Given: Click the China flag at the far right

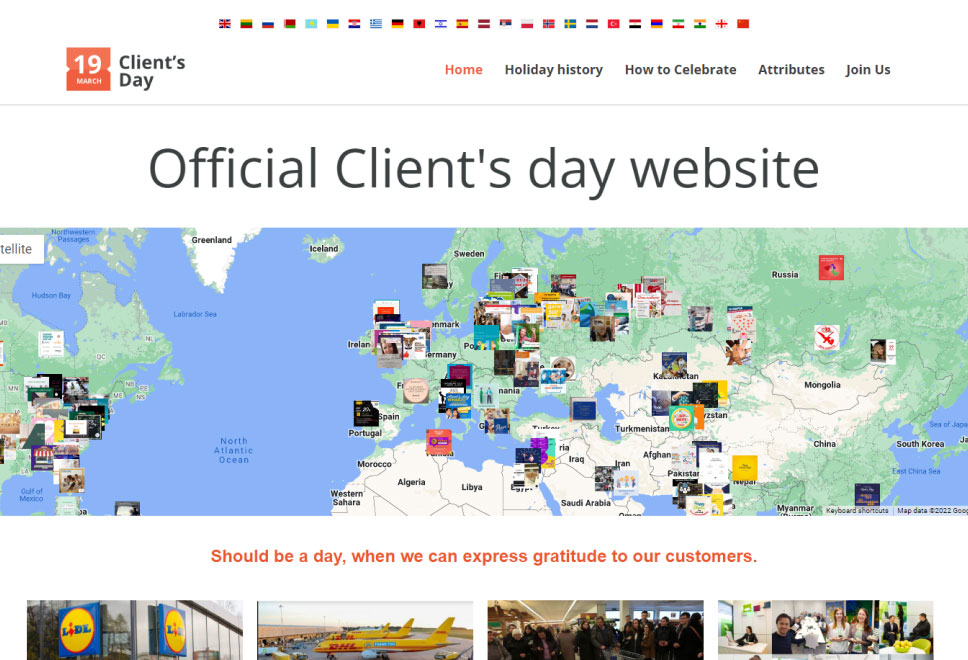Looking at the screenshot, I should point(743,21).
